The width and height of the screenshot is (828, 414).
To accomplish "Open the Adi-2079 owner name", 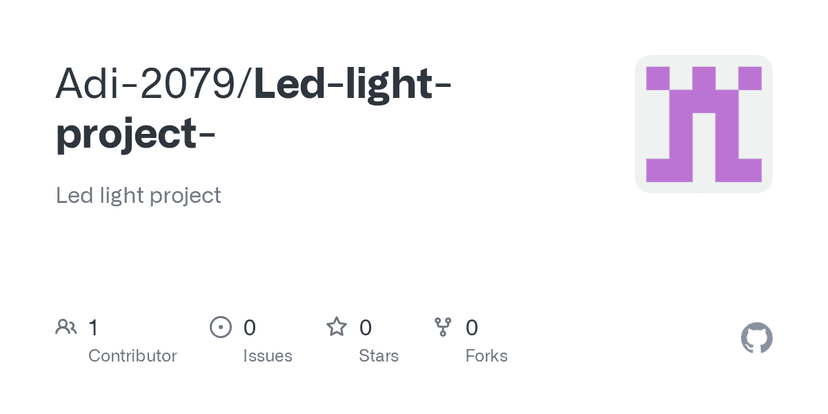I will pos(147,86).
